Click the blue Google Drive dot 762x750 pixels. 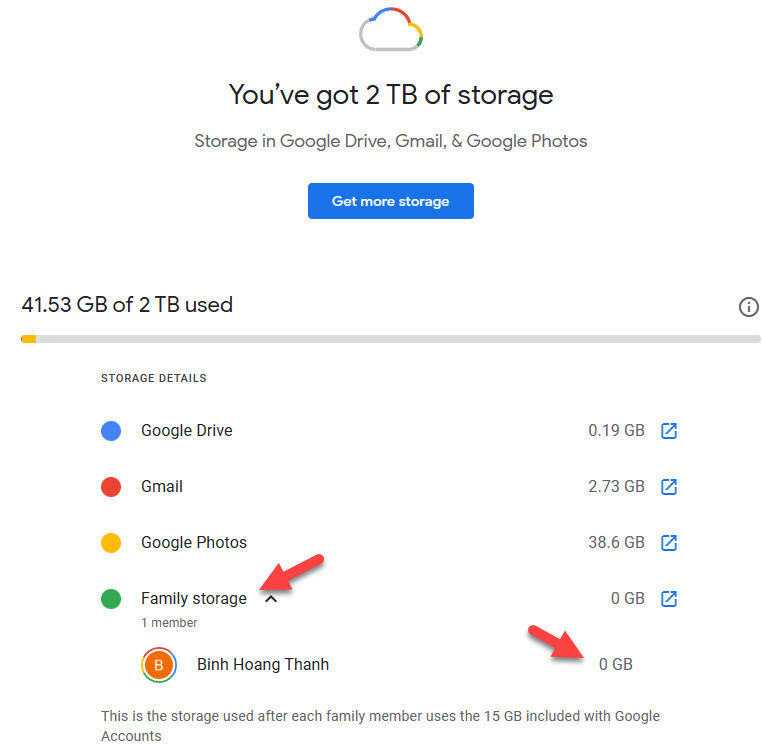(111, 431)
